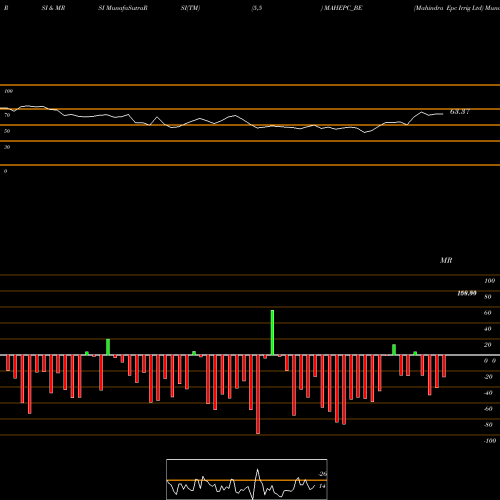This screenshot has height=500, width=500.
Task: Click the SI MunafaSutraR header text
Action: click(123, 8)
